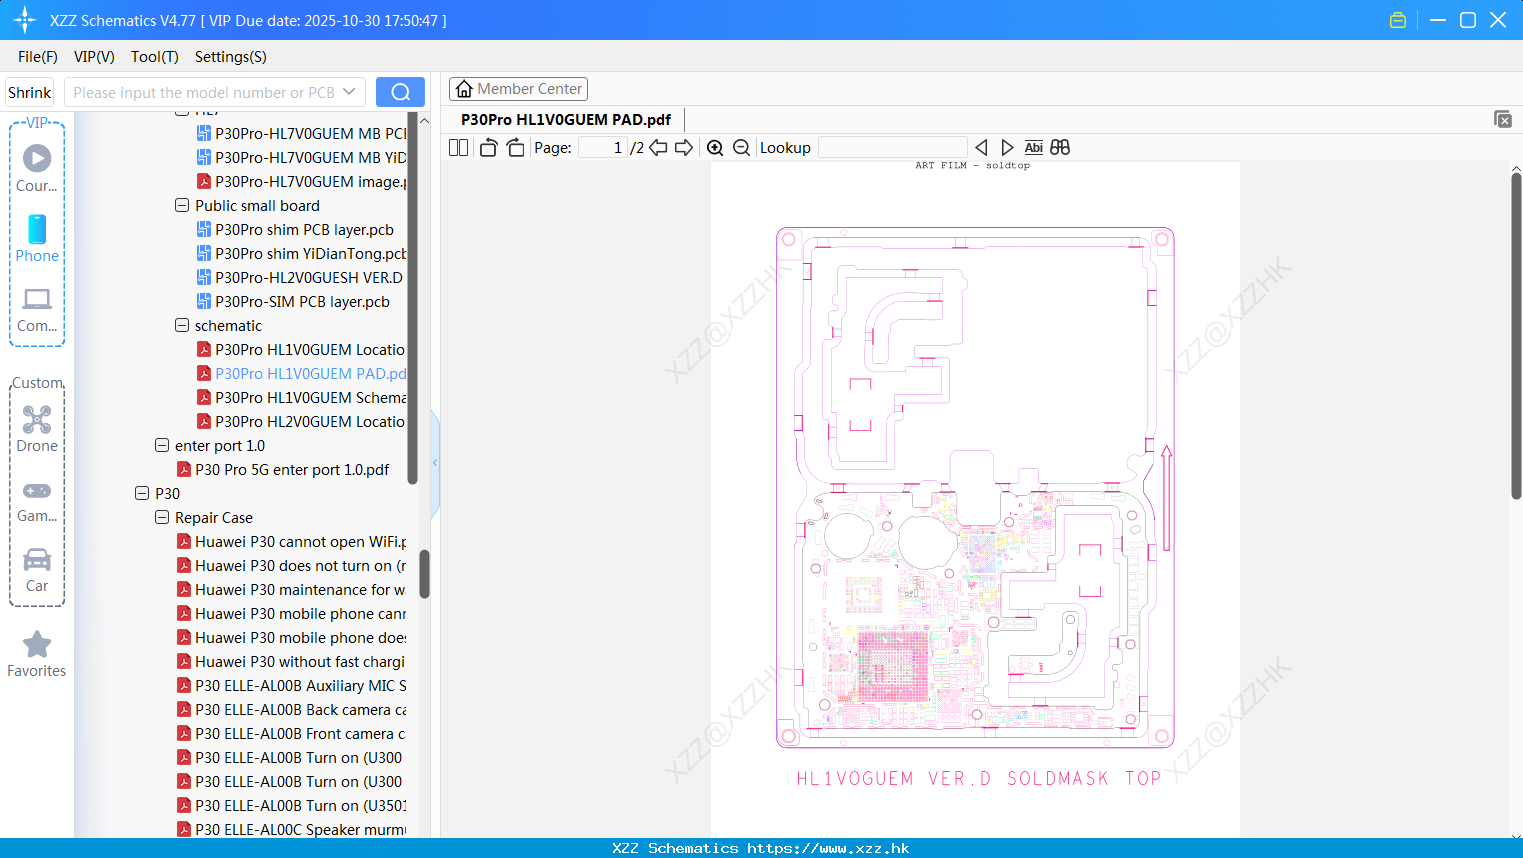Open Huawei P30 does not turn on case
Viewport: 1523px width, 858px height.
coord(291,565)
